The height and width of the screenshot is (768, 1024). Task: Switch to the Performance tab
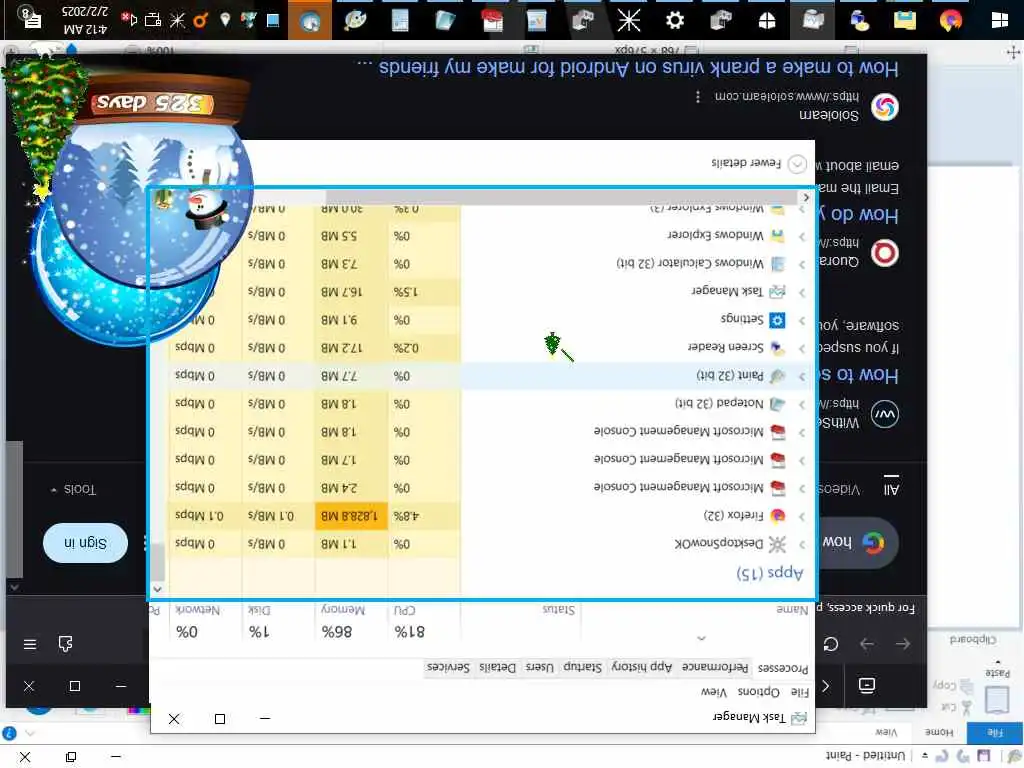[x=715, y=667]
